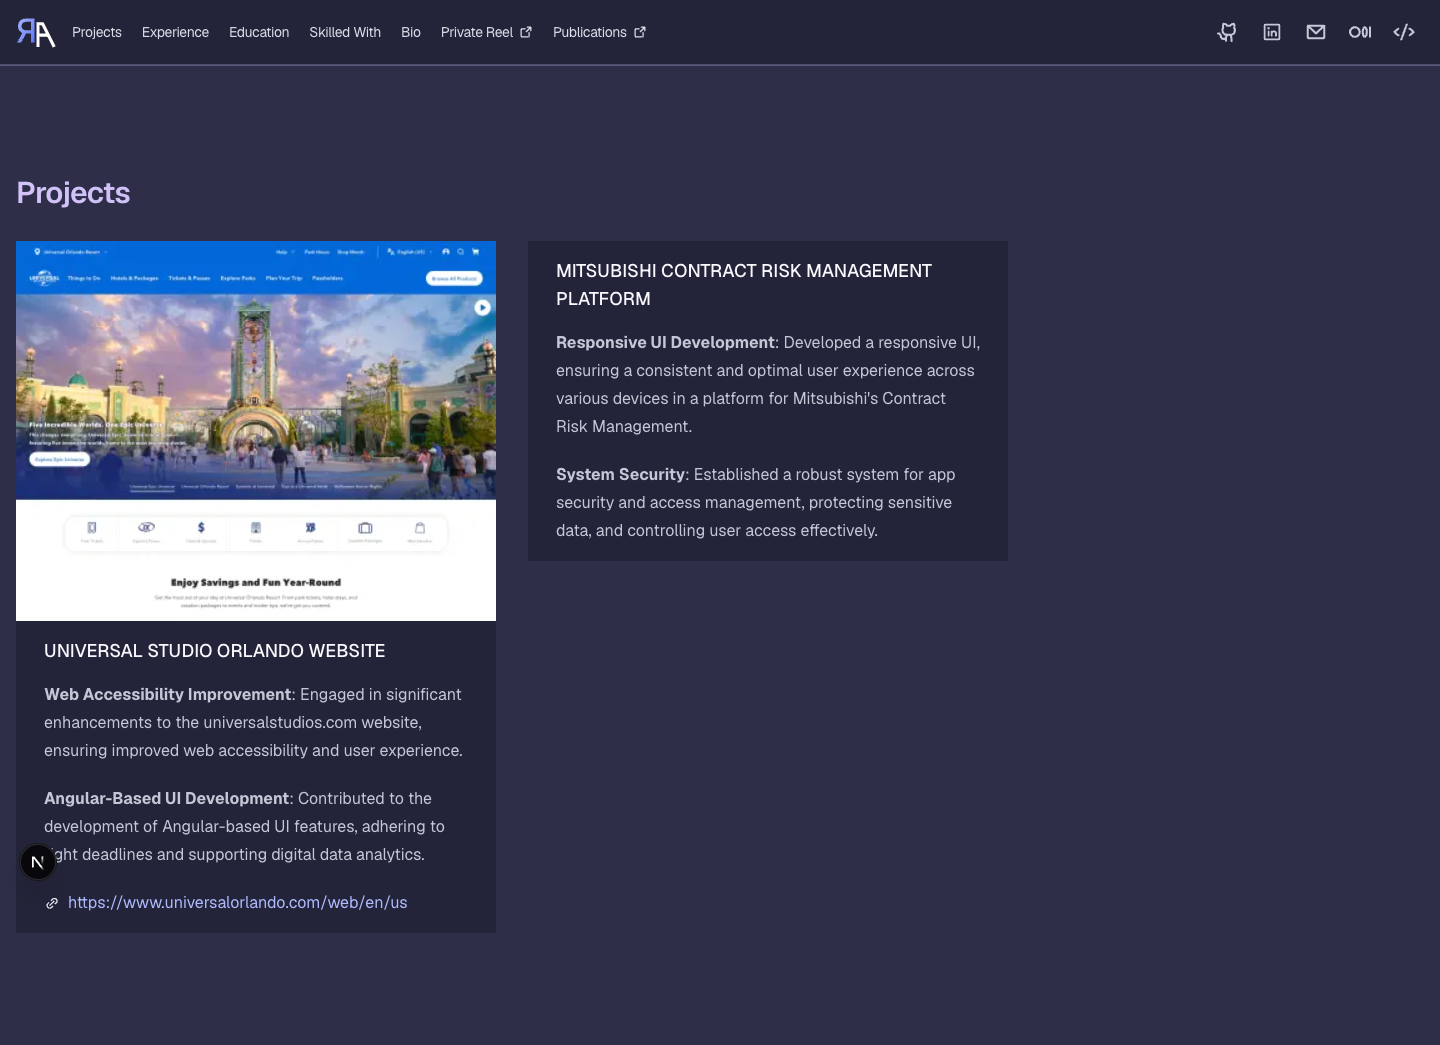Click external-link icon next to Publications
Screen dimensions: 1440x1045
pos(640,32)
